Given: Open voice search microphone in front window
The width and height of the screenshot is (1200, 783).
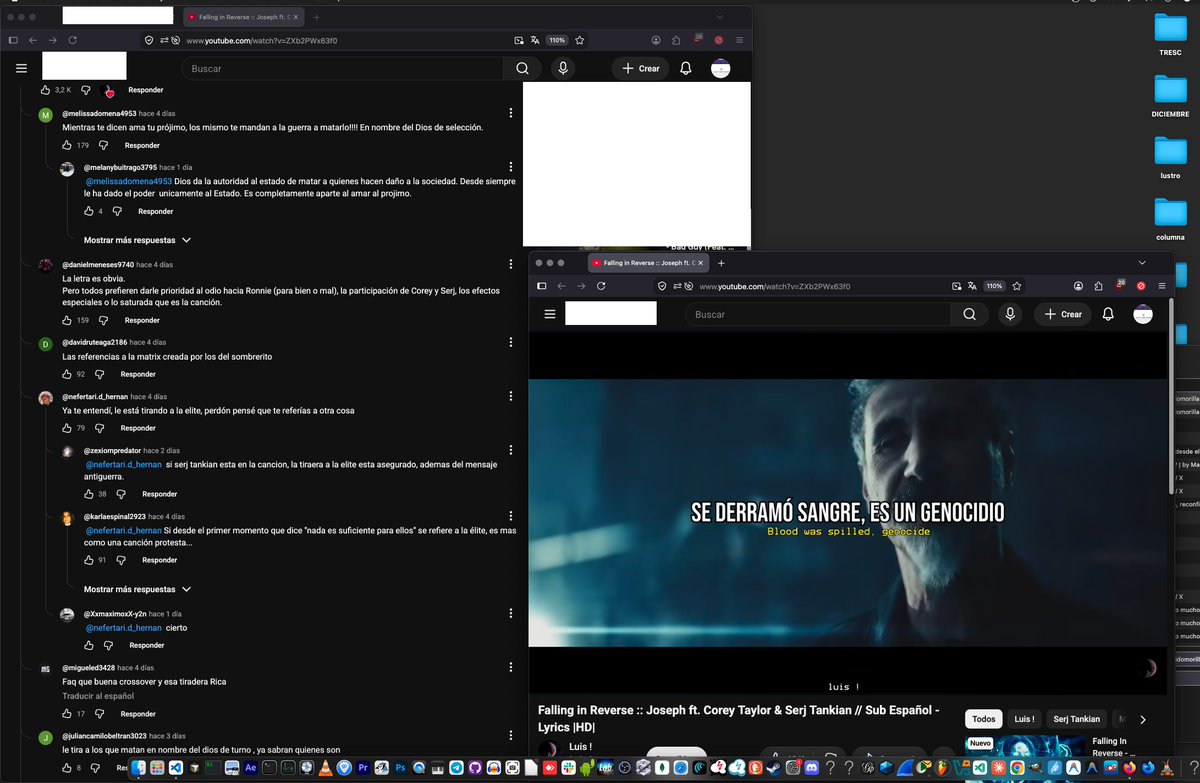Looking at the screenshot, I should (x=1011, y=314).
